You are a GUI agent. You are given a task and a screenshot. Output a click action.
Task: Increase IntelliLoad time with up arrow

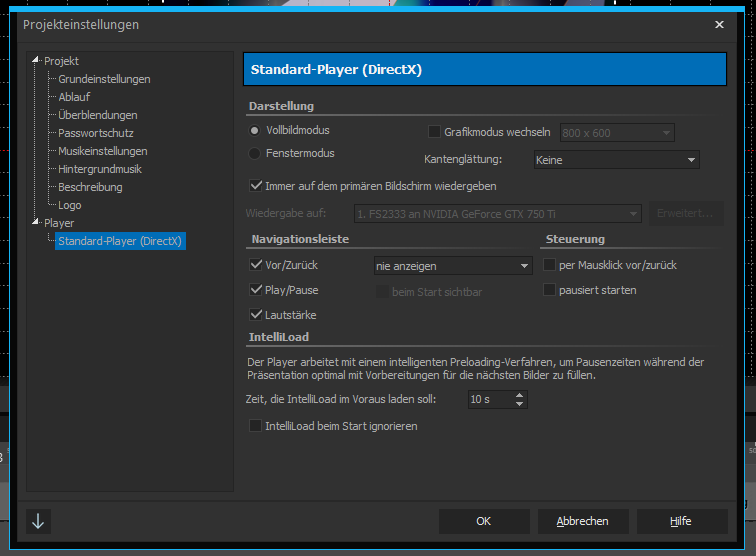[x=518, y=395]
